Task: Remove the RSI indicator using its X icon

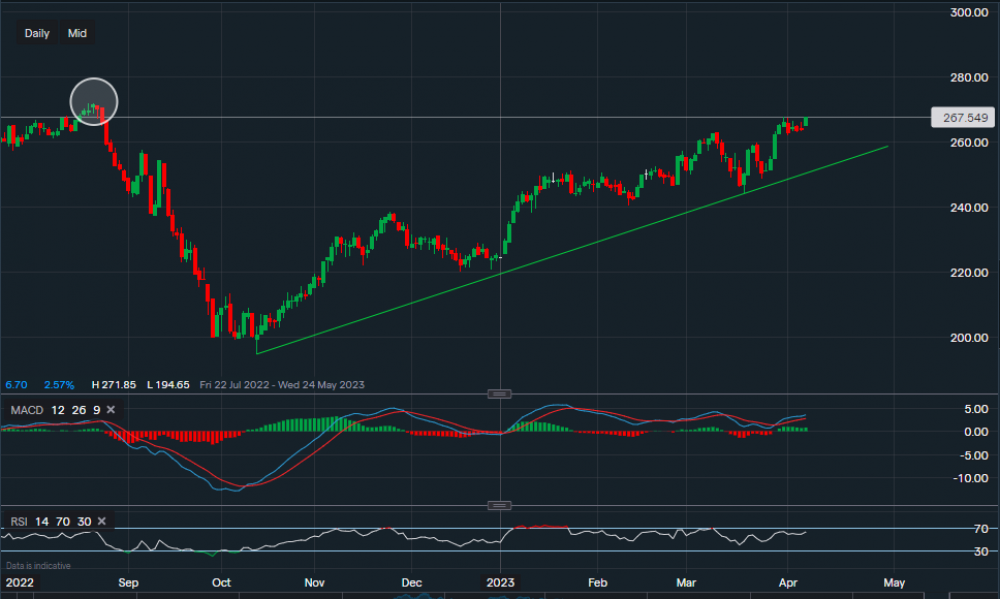Action: 100,521
